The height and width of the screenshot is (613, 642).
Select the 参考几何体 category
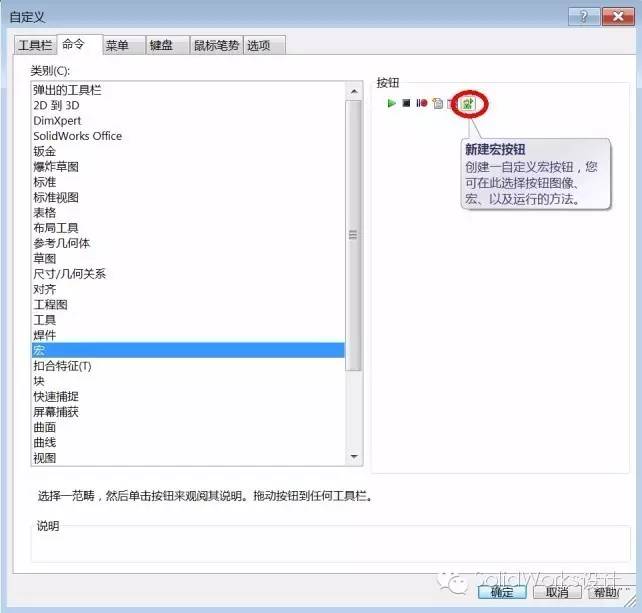coord(188,243)
